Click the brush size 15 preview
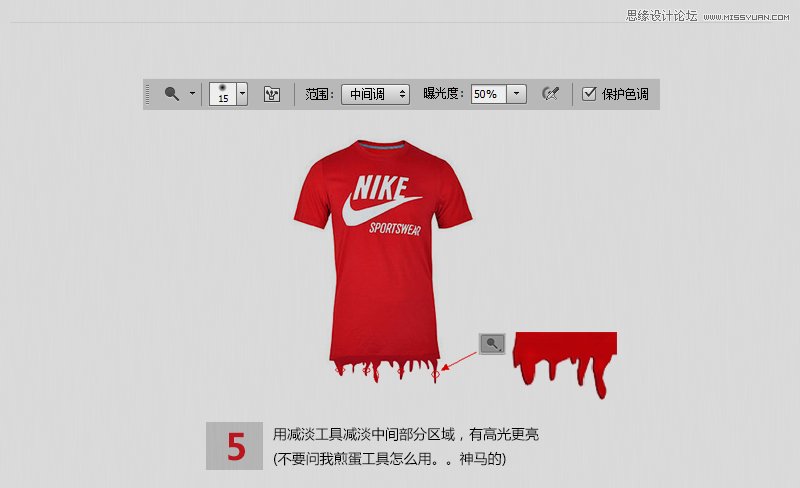Image resolution: width=800 pixels, height=488 pixels. (222, 94)
